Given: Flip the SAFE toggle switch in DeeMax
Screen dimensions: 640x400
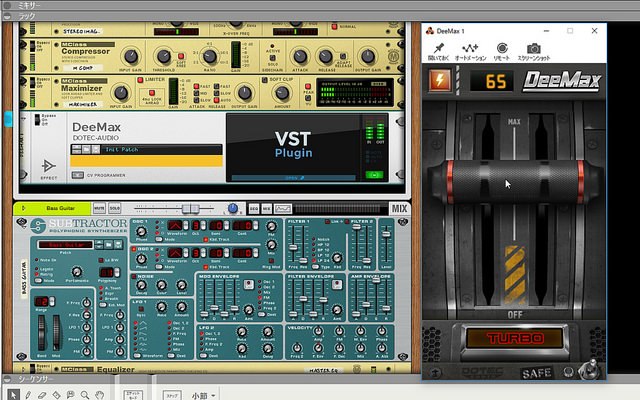Looking at the screenshot, I should click(590, 369).
